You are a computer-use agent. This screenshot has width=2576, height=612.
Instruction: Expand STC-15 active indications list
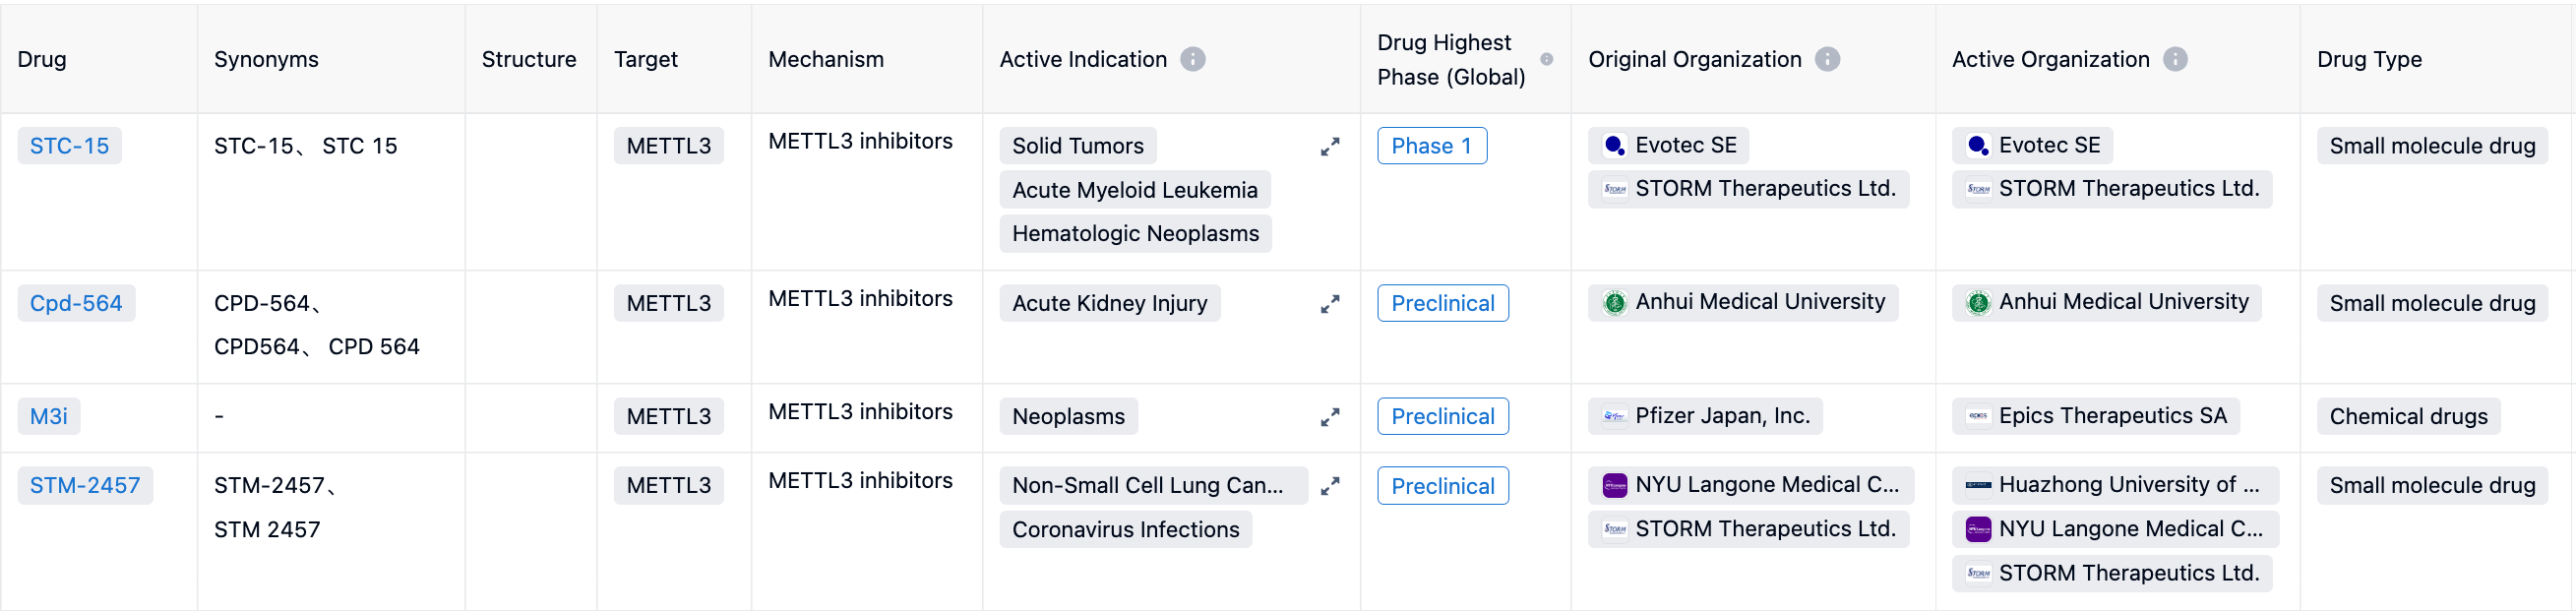tap(1329, 147)
